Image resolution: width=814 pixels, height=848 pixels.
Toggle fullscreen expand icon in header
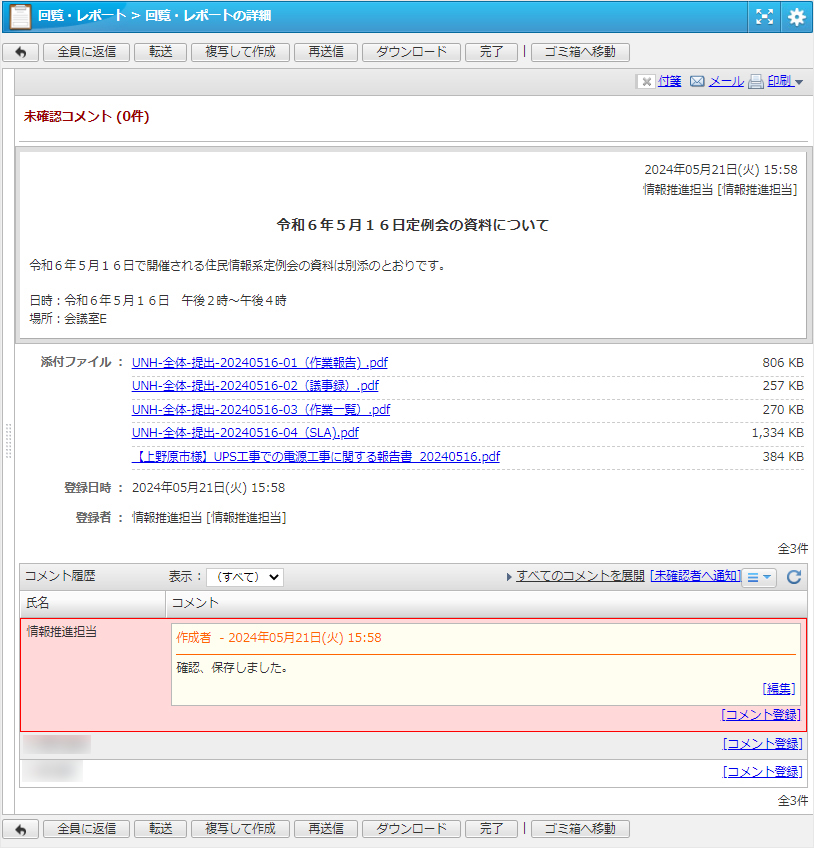[x=764, y=17]
